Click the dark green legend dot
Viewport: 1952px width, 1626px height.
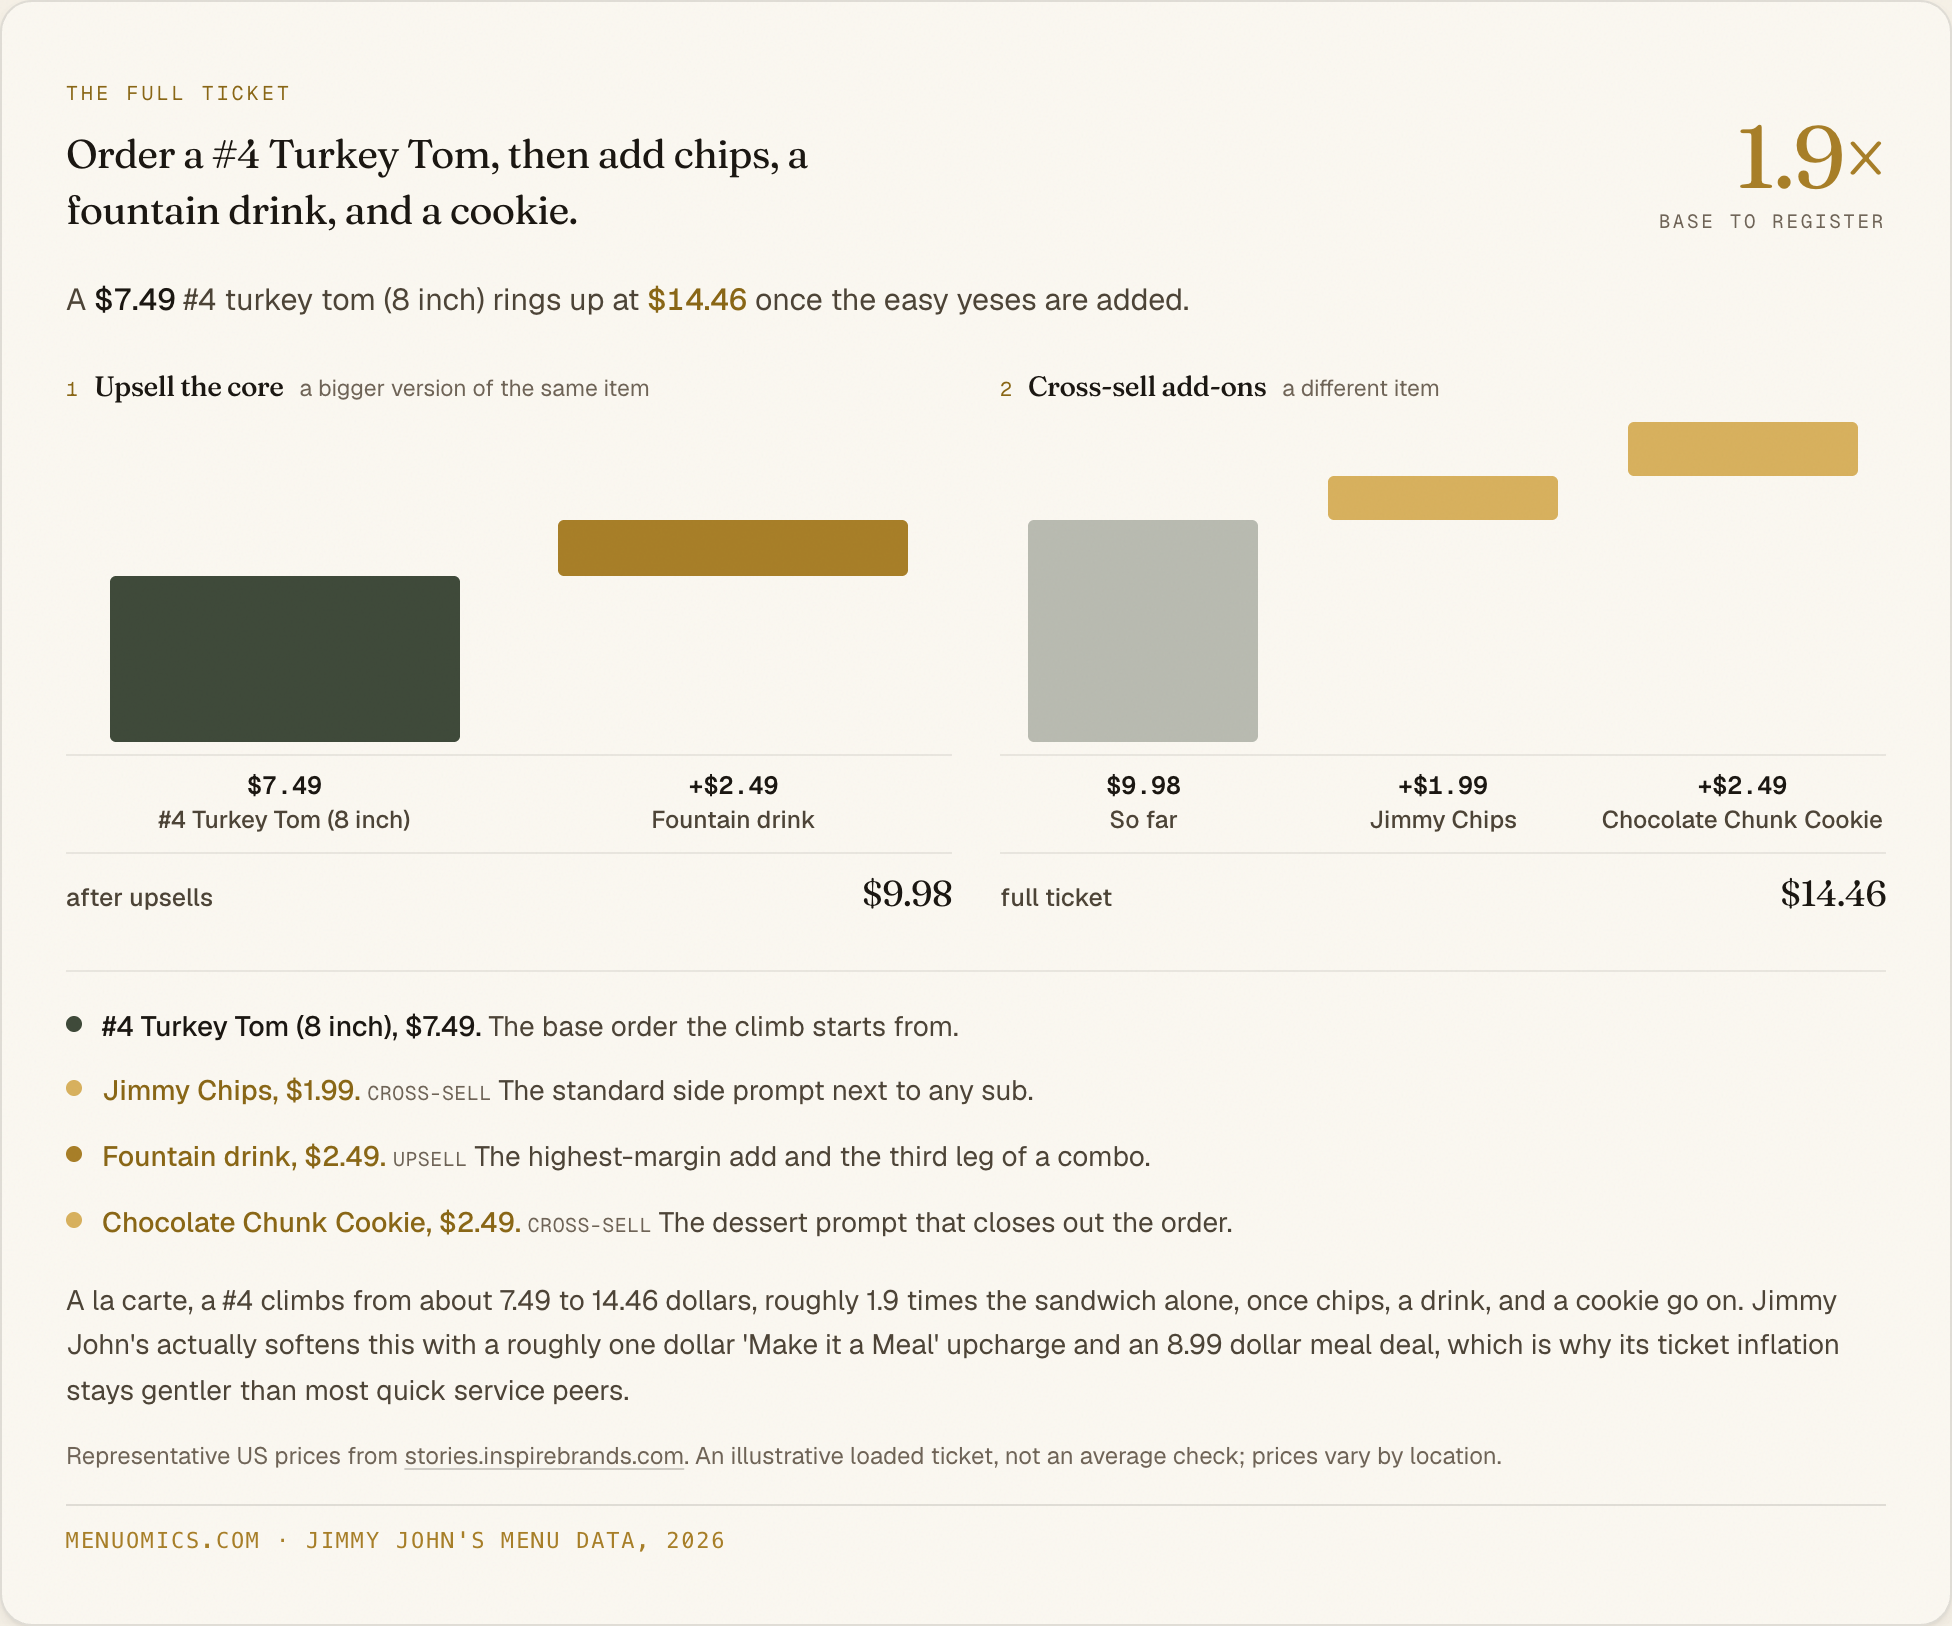pos(74,1024)
